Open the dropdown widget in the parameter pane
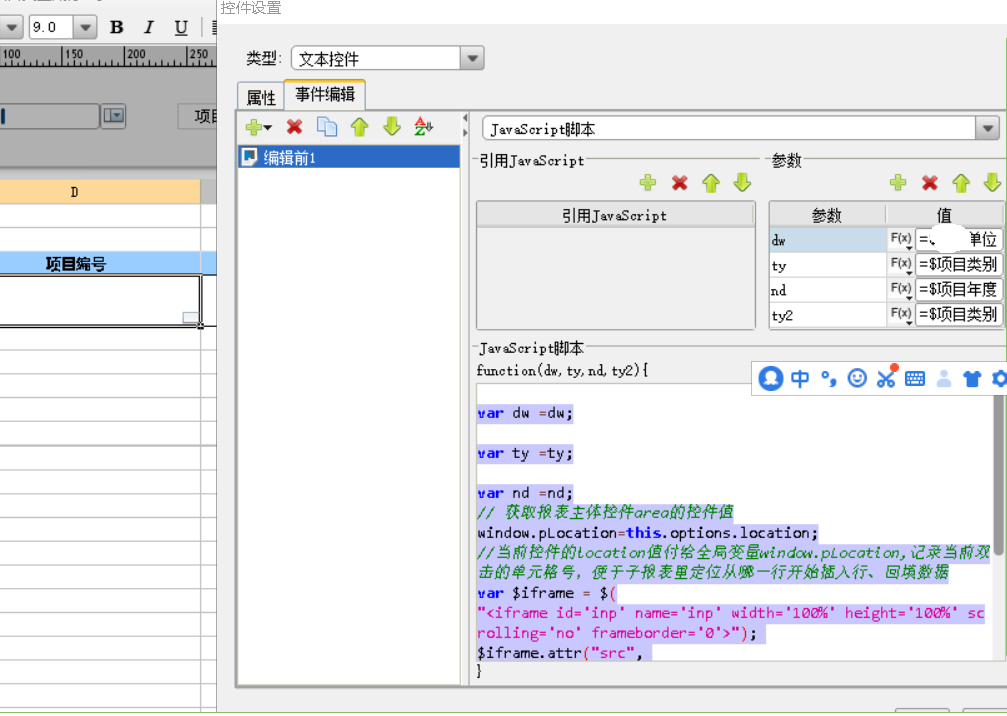1007x716 pixels. pyautogui.click(x=114, y=116)
